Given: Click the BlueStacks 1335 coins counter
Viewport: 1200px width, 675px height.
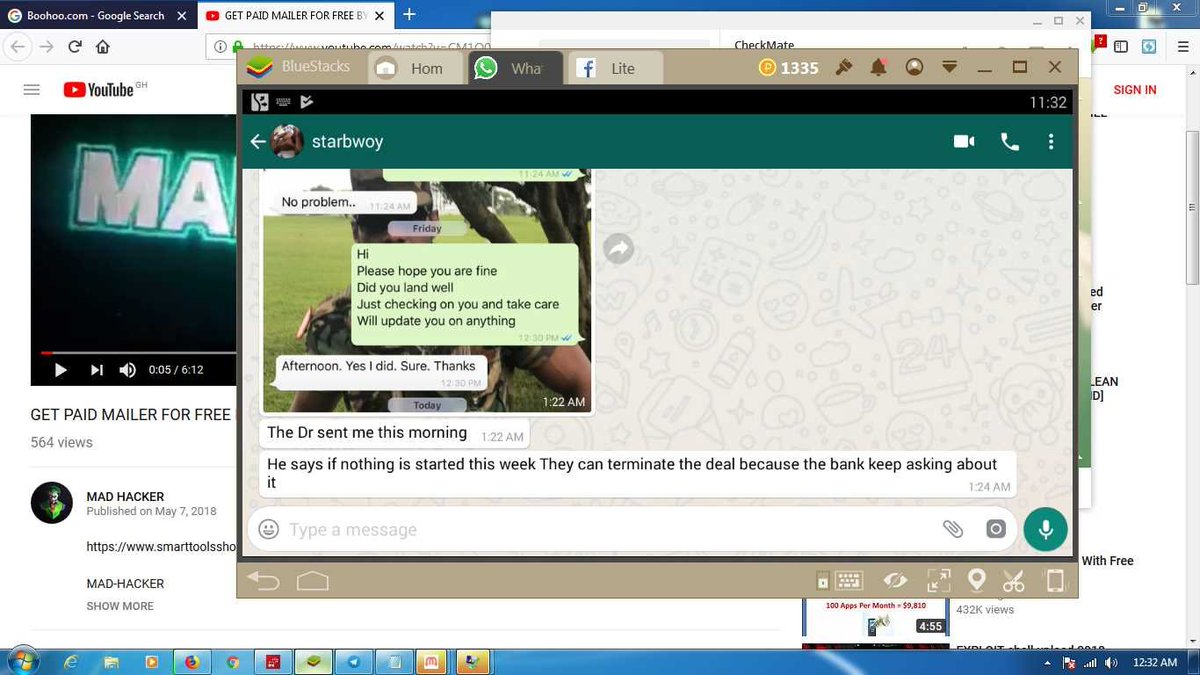Looking at the screenshot, I should pos(788,68).
